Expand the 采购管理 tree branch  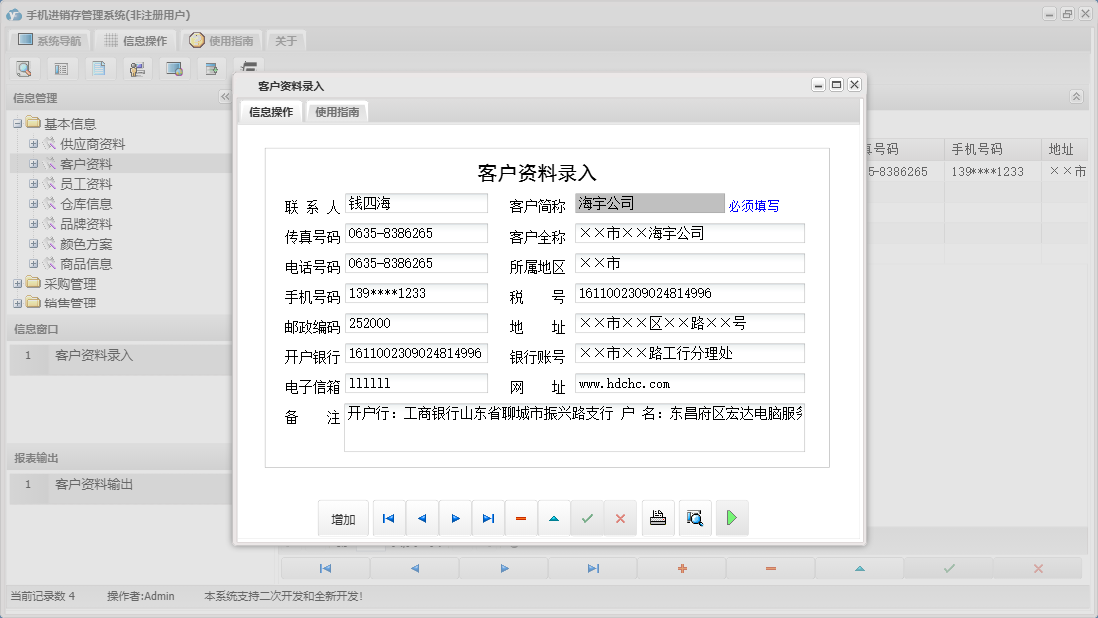pos(17,283)
